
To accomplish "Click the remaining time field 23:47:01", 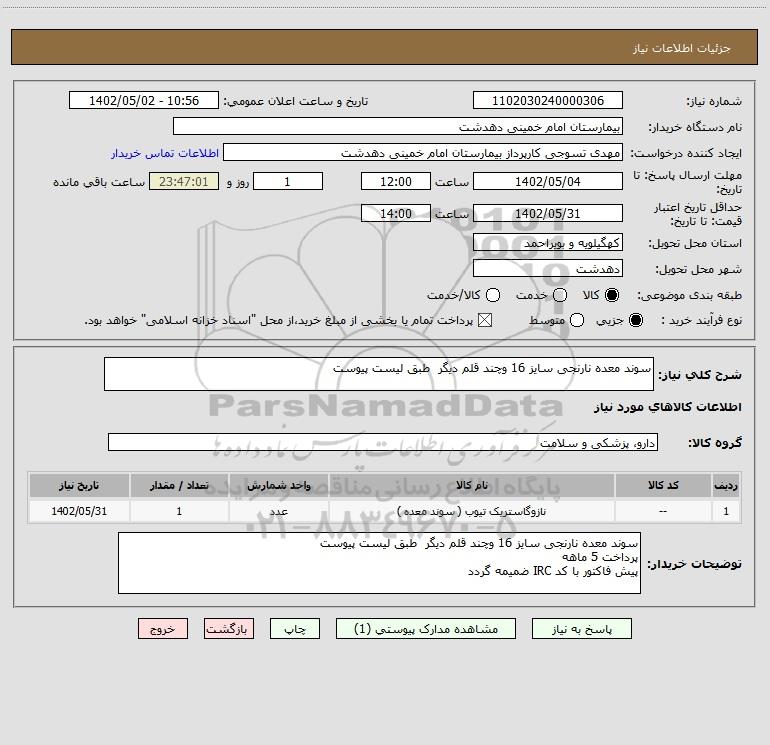I will (184, 181).
